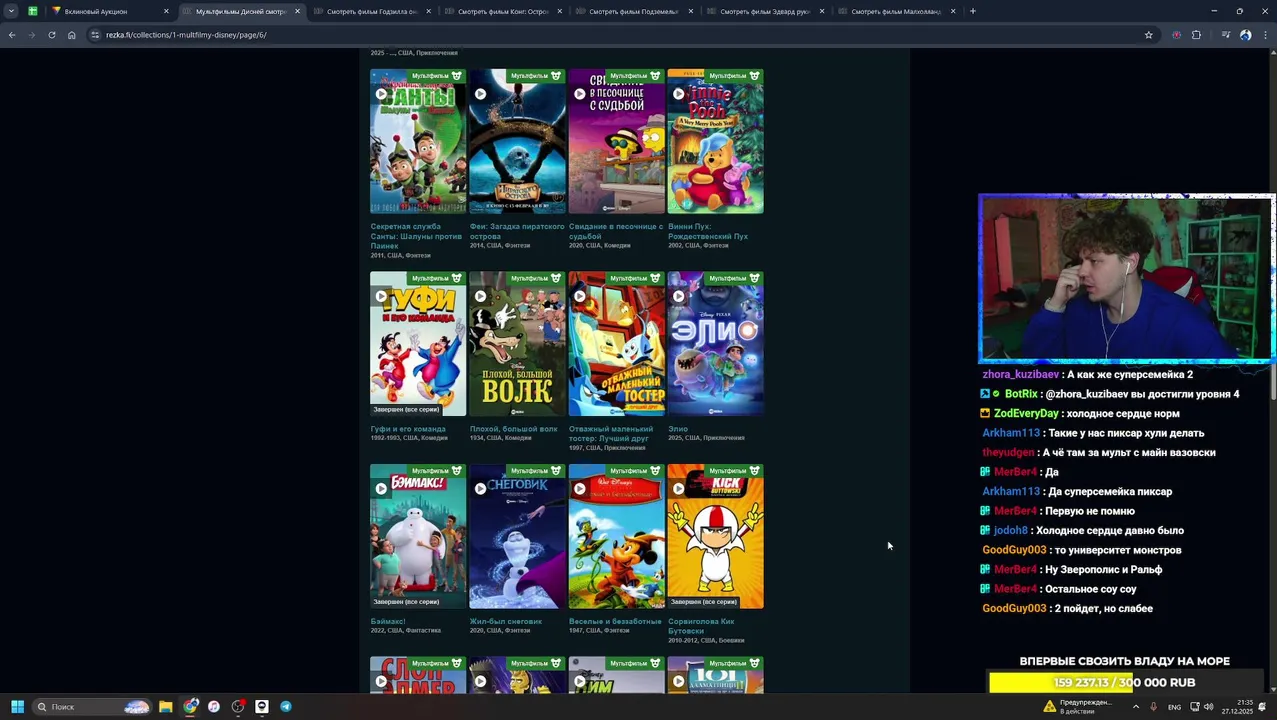The height and width of the screenshot is (720, 1277).
Task: Play icon on Винни Пух poster
Action: [678, 94]
